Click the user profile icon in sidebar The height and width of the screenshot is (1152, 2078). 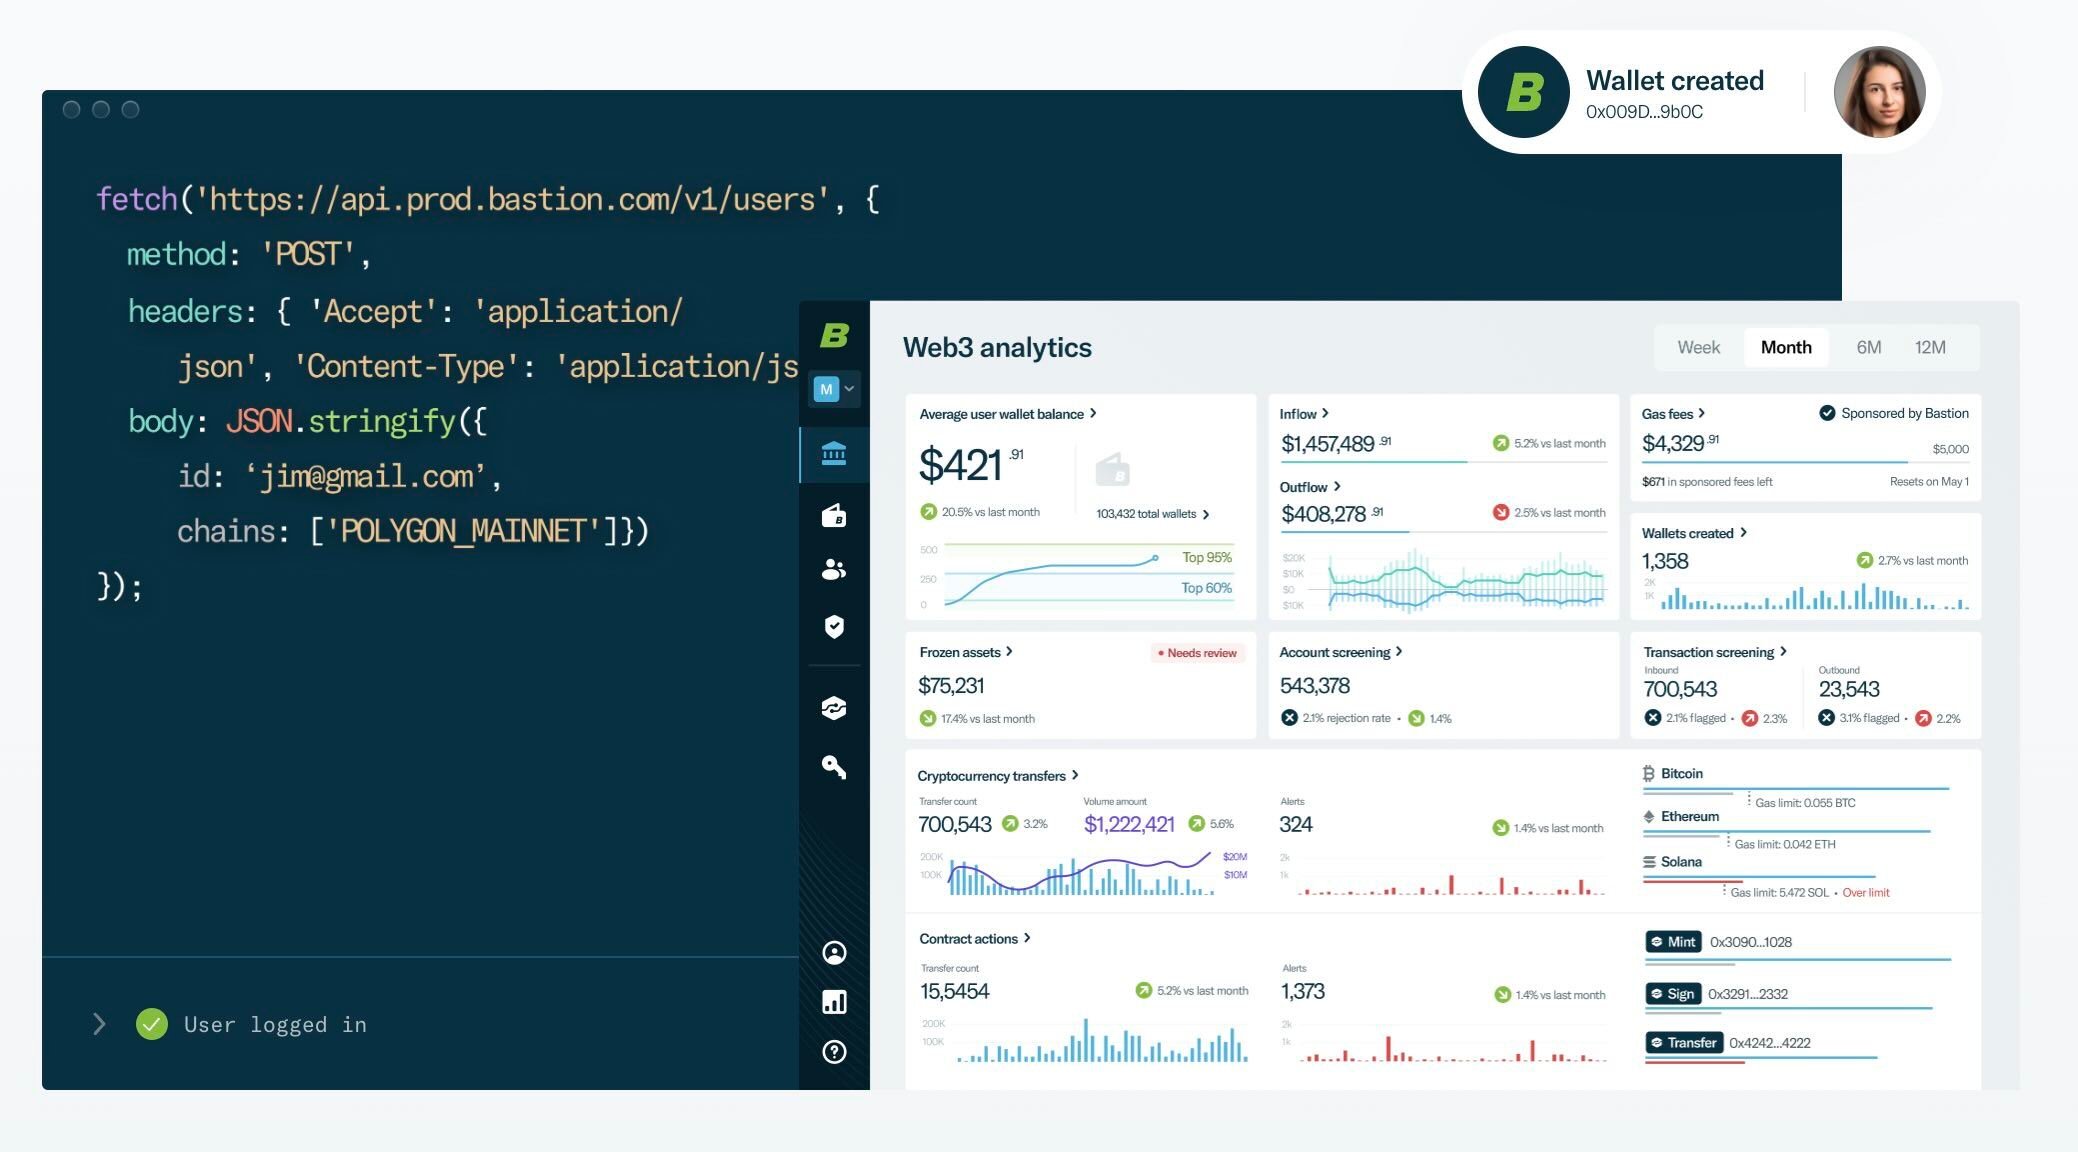[x=833, y=951]
